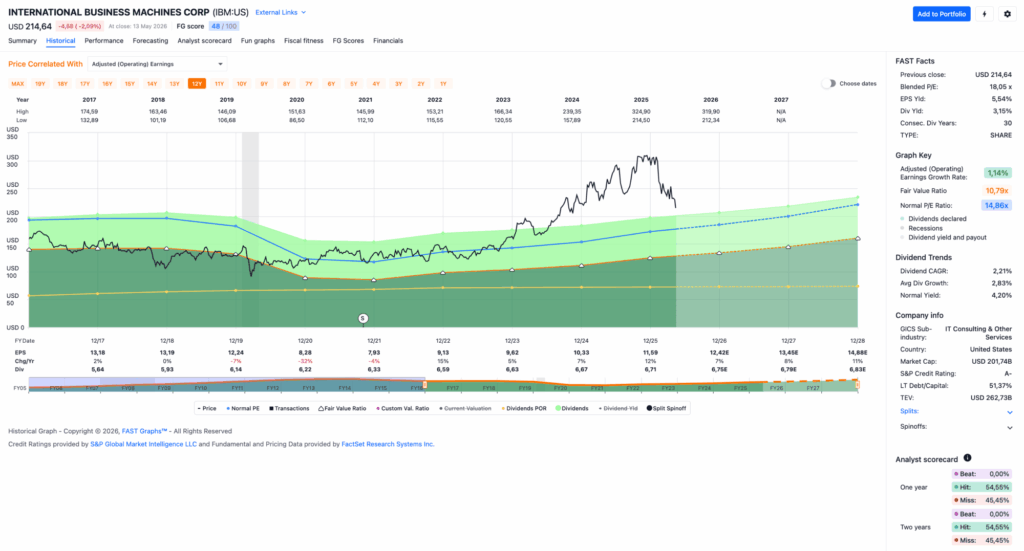Viewport: 1024px width, 551px height.
Task: Go to Analyst scorecard tab
Action: click(x=204, y=40)
